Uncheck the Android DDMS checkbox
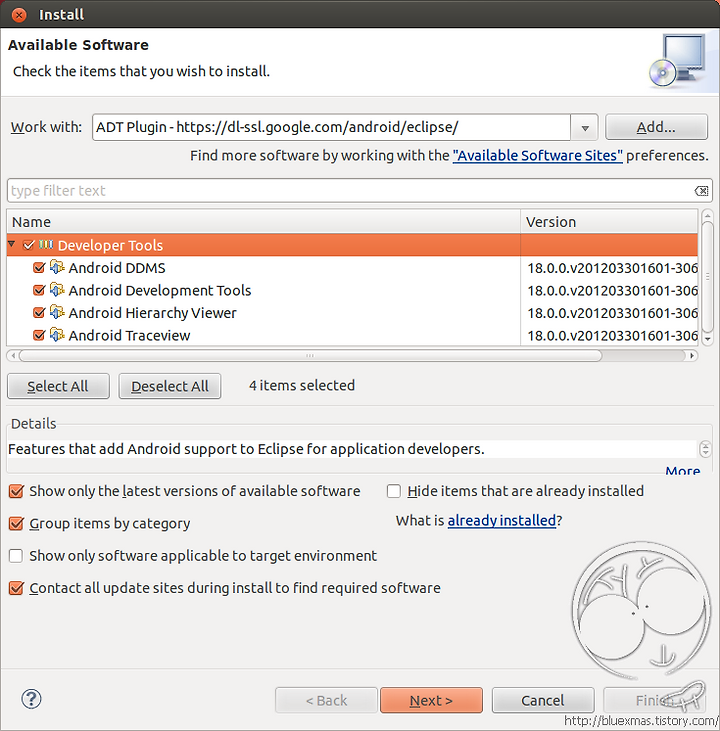This screenshot has width=720, height=731. [x=39, y=268]
